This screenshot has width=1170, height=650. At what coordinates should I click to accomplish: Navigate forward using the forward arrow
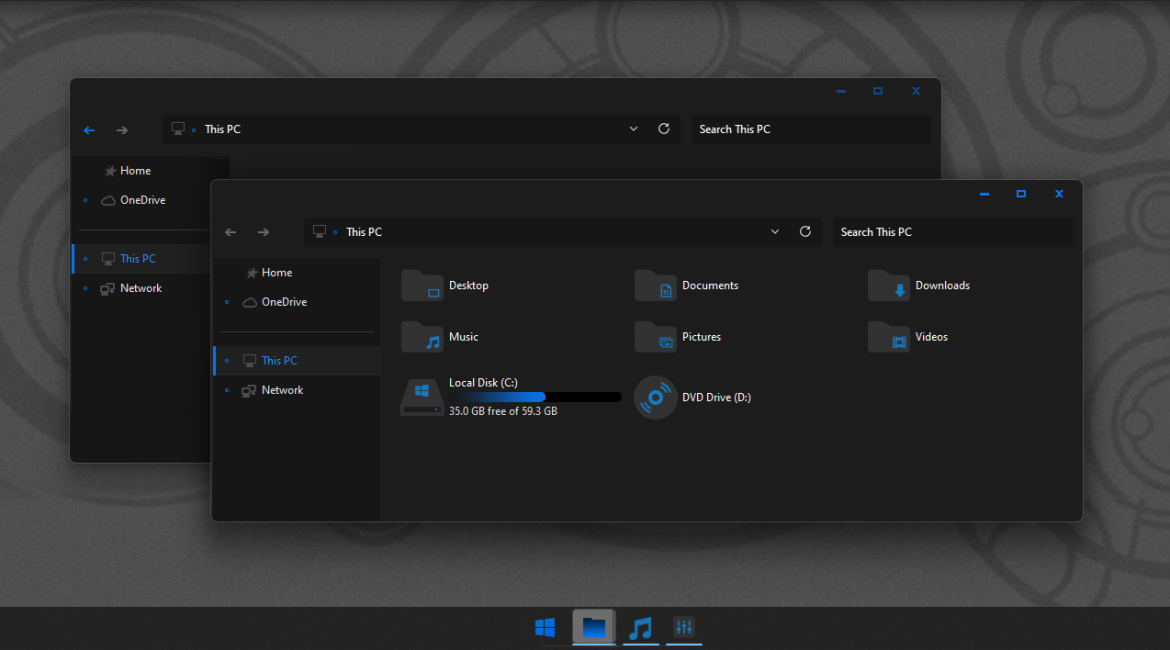(x=263, y=231)
